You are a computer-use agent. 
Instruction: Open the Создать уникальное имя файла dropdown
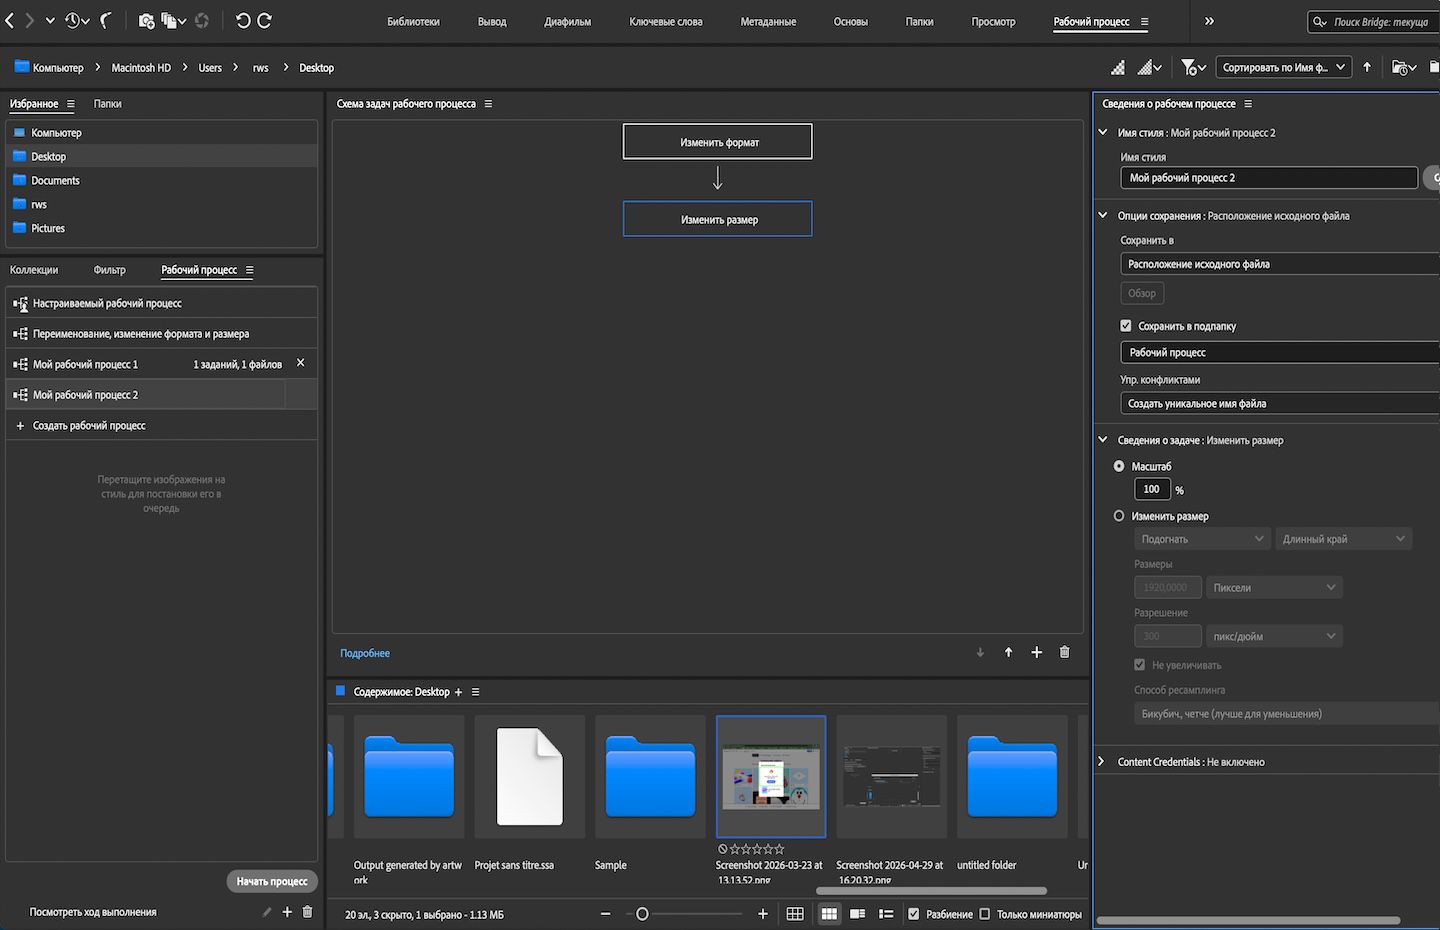[1280, 403]
